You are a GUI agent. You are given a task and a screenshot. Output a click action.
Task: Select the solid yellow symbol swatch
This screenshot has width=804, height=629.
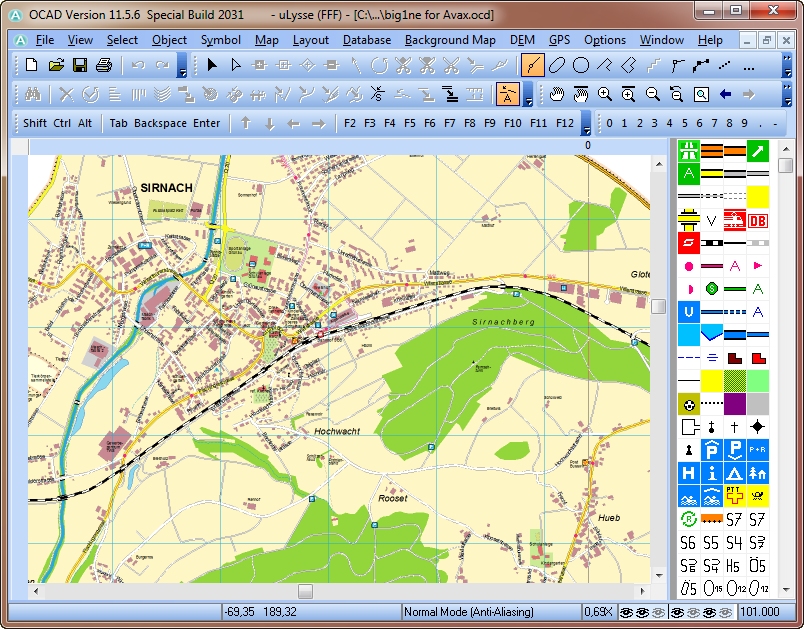pos(758,195)
